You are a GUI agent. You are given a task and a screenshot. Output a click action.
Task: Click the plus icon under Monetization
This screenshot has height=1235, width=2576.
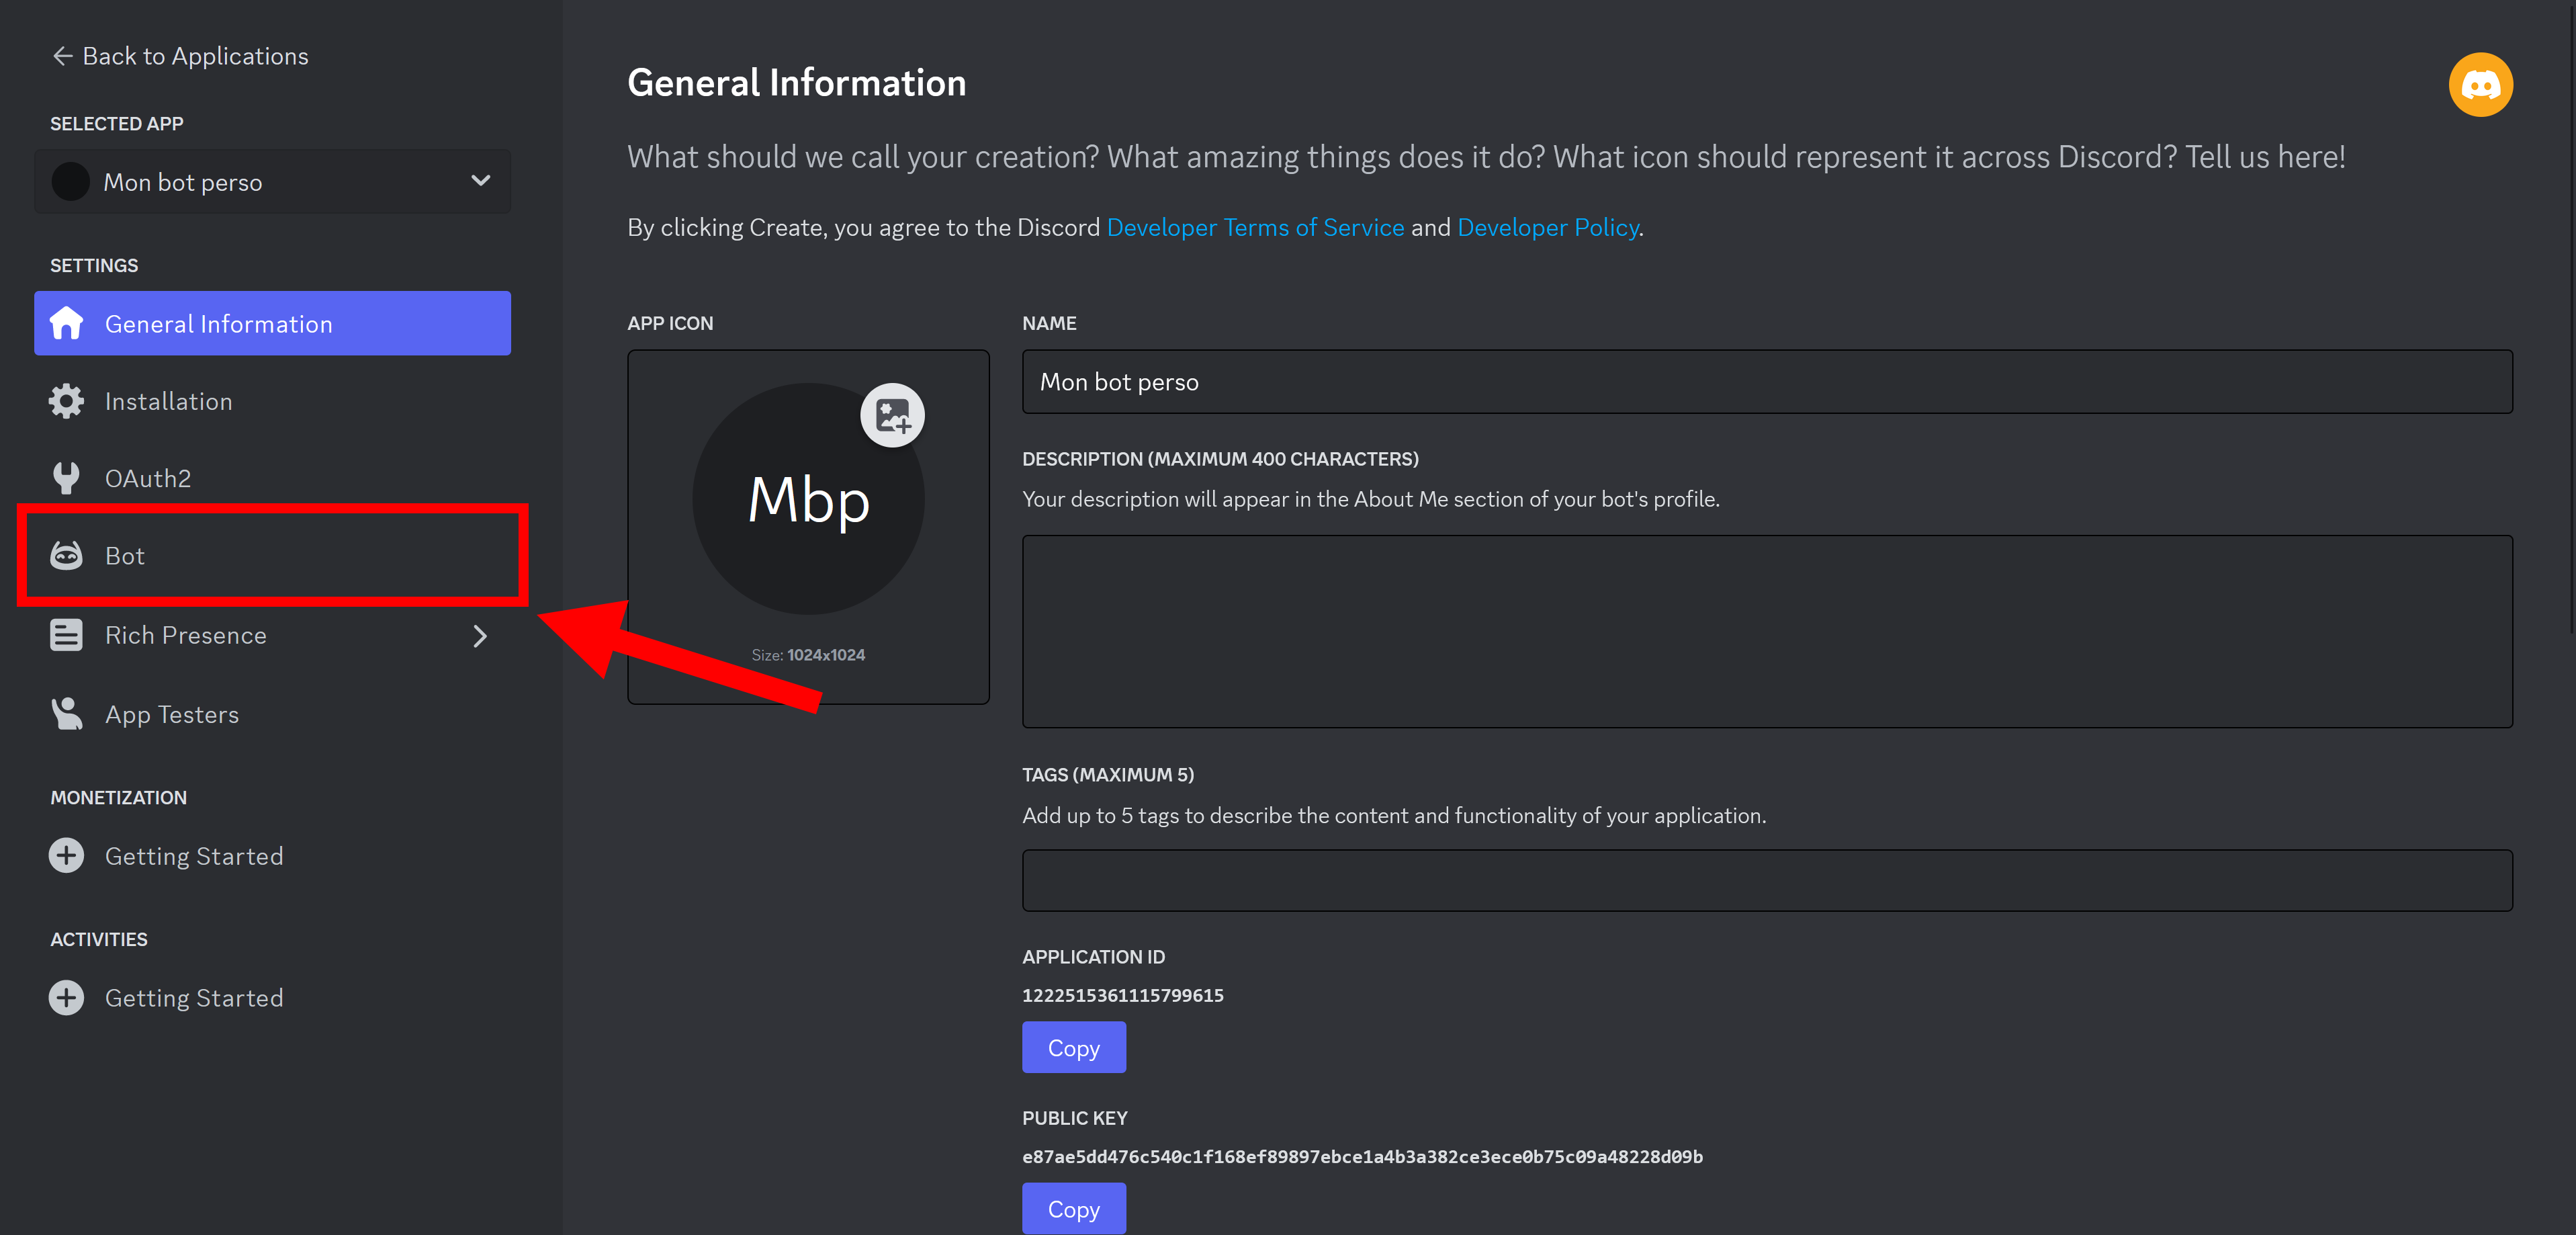[67, 856]
